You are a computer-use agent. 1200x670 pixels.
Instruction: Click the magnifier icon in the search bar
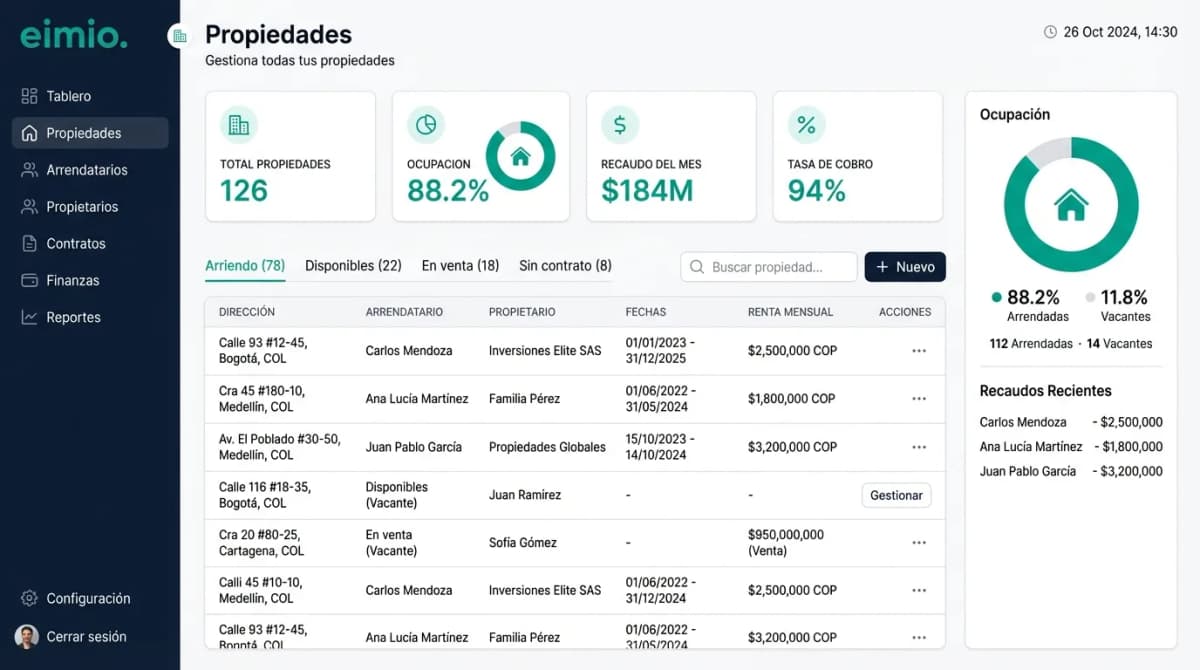697,267
